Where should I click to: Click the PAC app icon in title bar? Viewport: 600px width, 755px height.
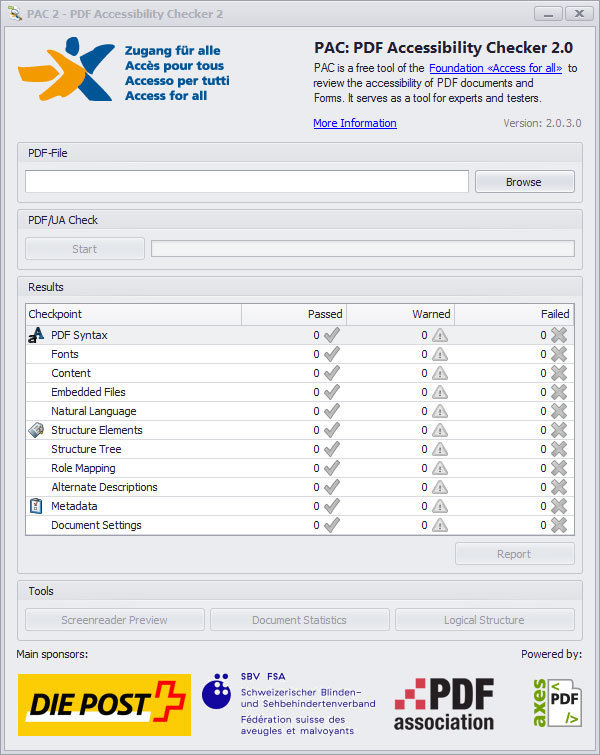pos(15,13)
